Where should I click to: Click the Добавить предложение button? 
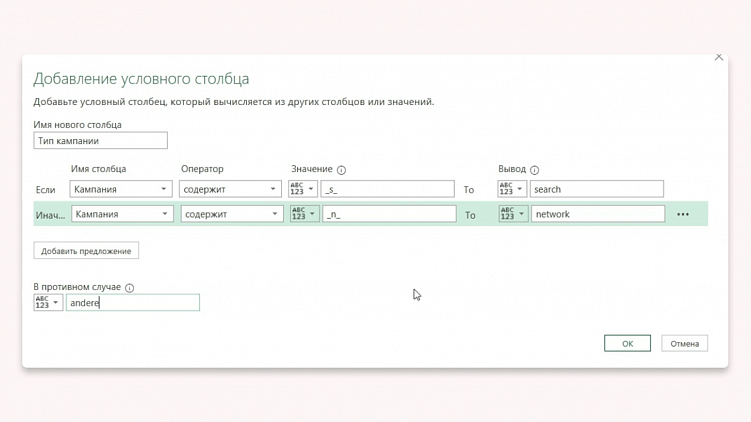(x=86, y=251)
